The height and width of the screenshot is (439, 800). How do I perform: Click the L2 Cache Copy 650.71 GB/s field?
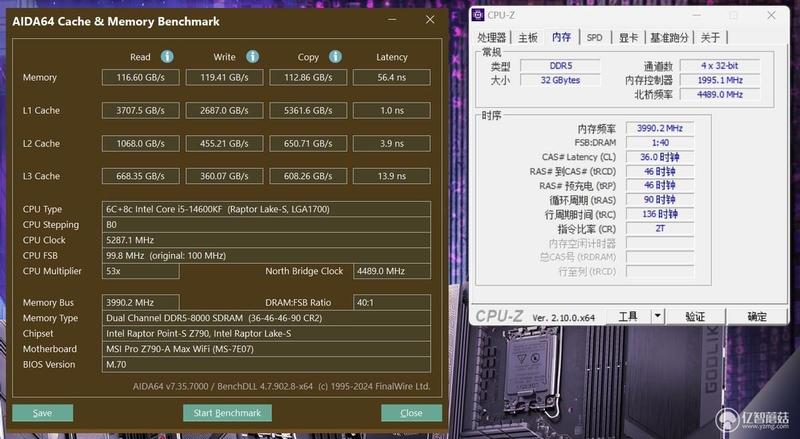(x=308, y=143)
